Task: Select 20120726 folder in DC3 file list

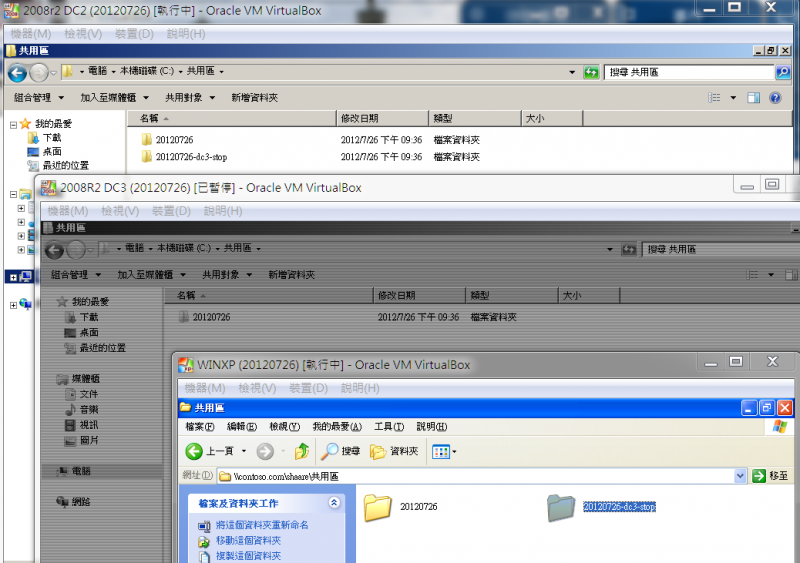Action: (205, 317)
